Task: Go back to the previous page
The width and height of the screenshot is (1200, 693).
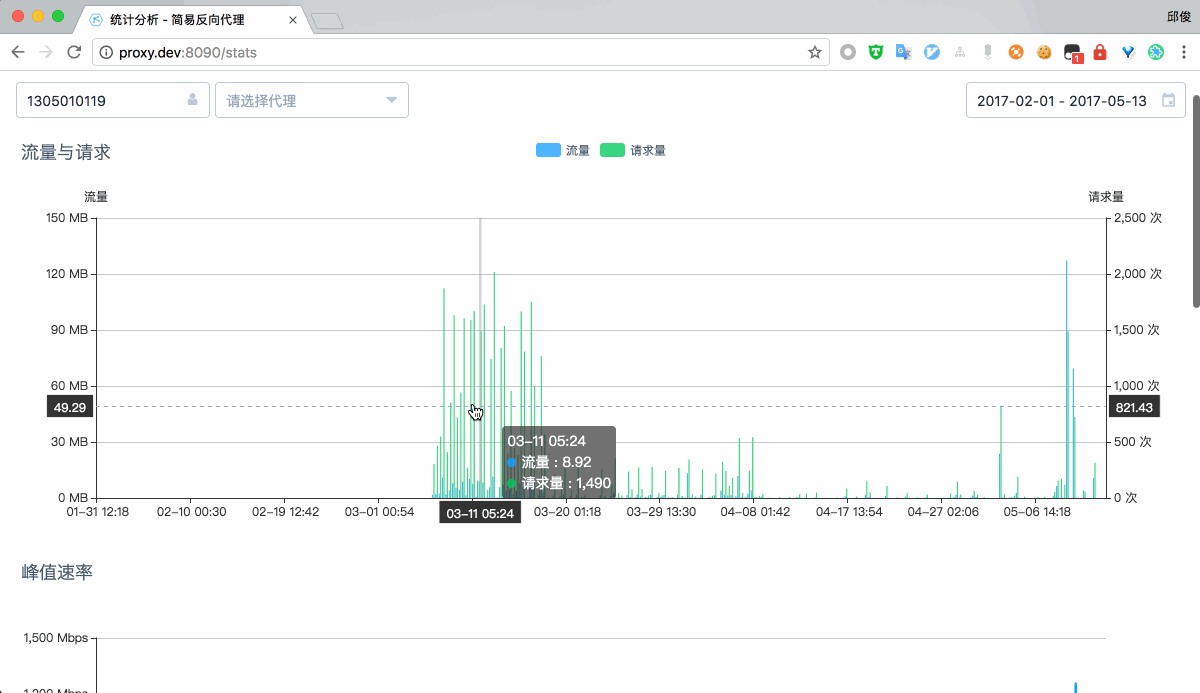Action: pos(18,52)
